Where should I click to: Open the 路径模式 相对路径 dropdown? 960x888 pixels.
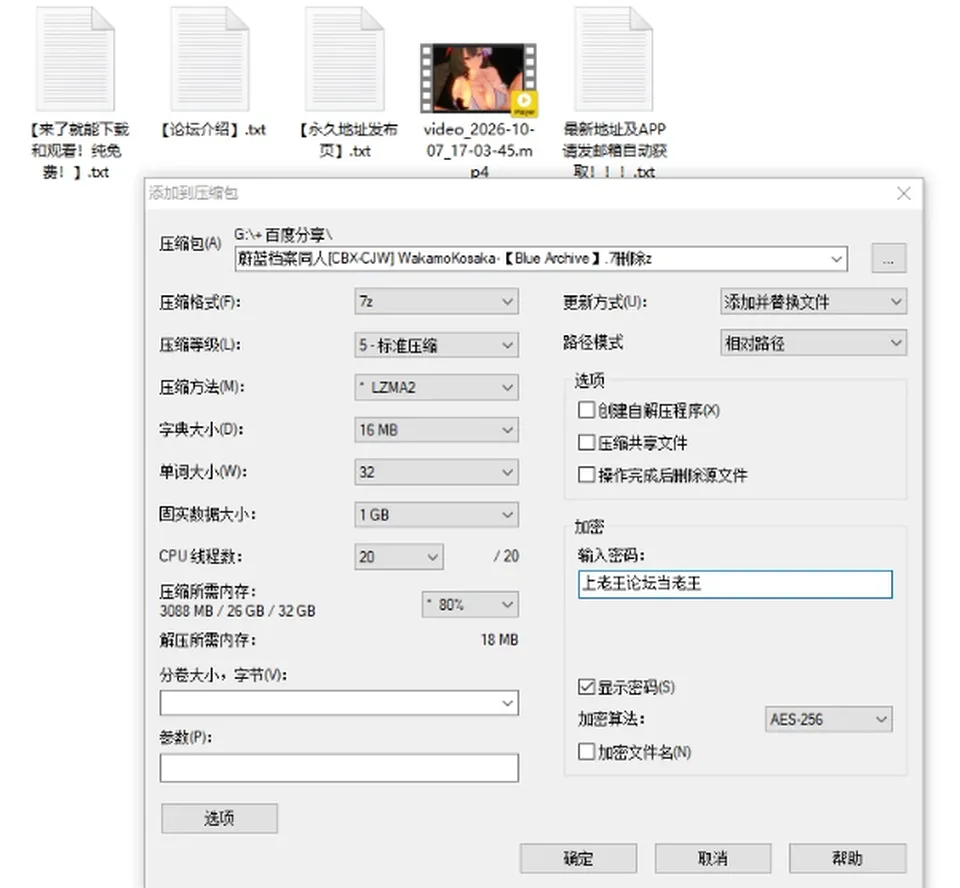click(x=813, y=343)
